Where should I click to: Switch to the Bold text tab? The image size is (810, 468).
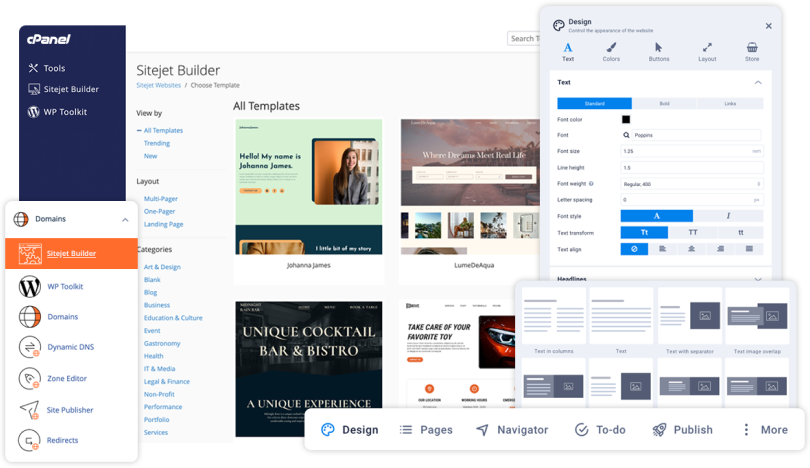[x=664, y=103]
